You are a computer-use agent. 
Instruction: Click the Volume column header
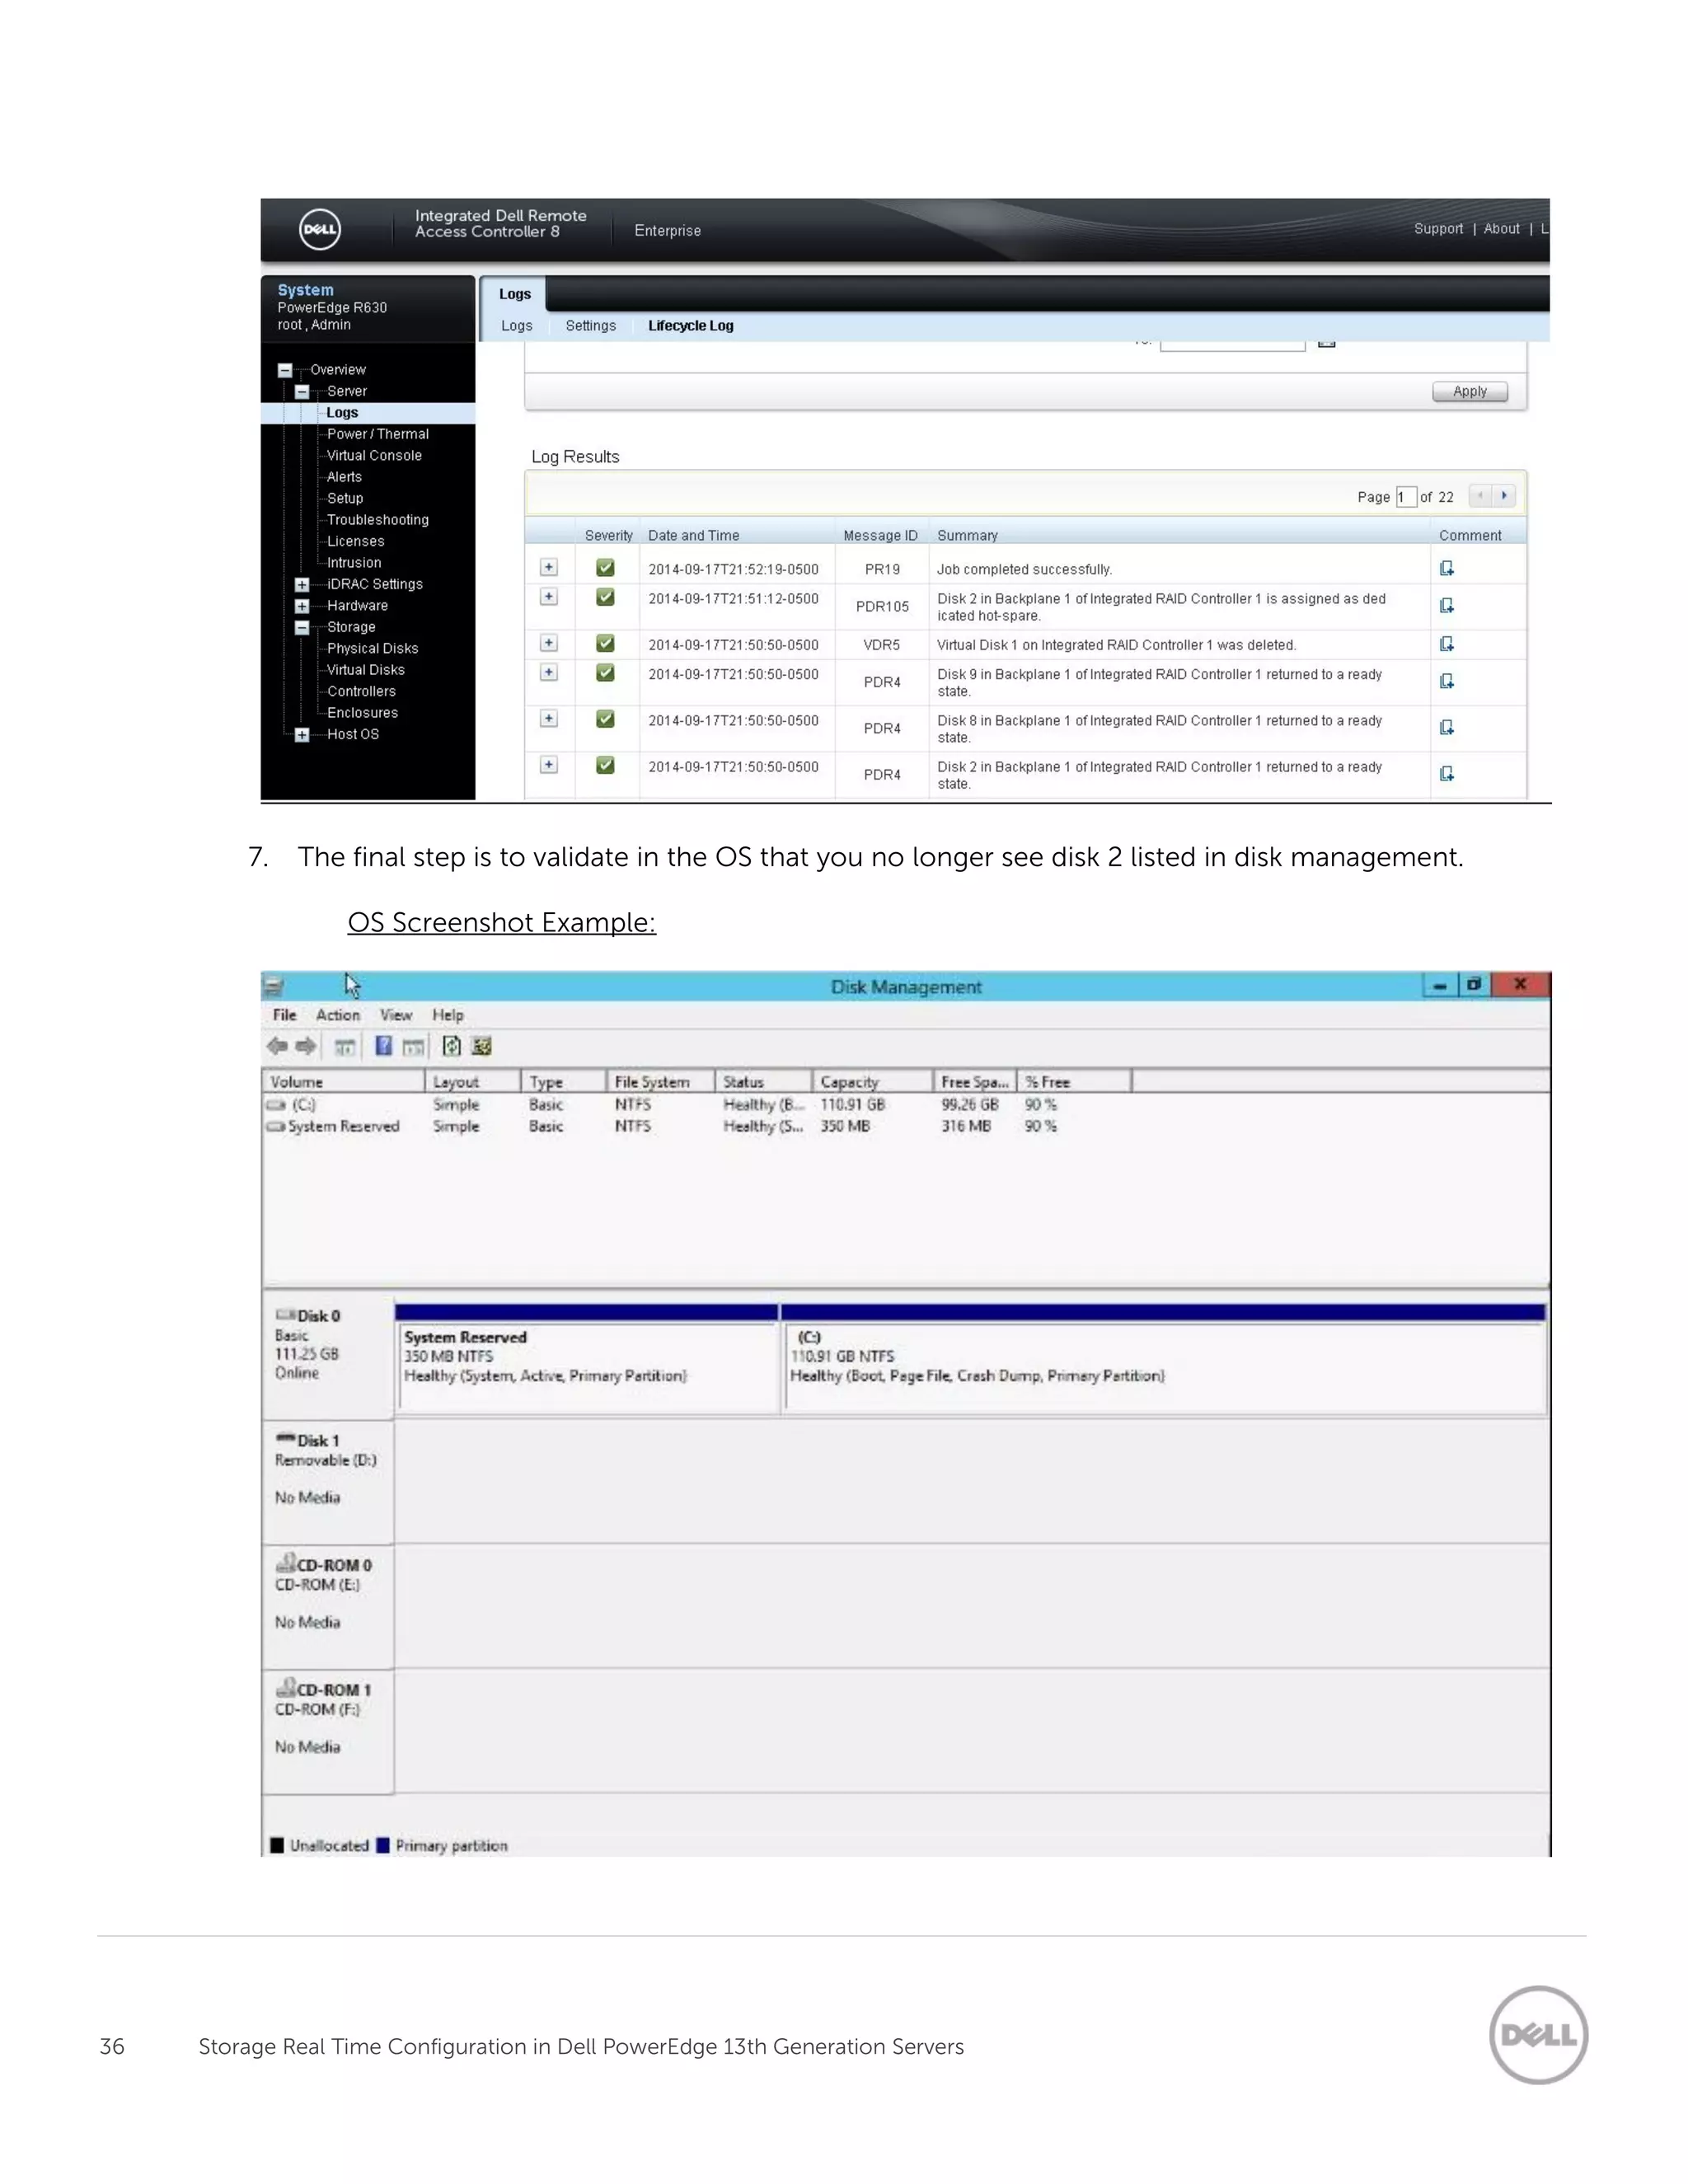click(x=344, y=1082)
